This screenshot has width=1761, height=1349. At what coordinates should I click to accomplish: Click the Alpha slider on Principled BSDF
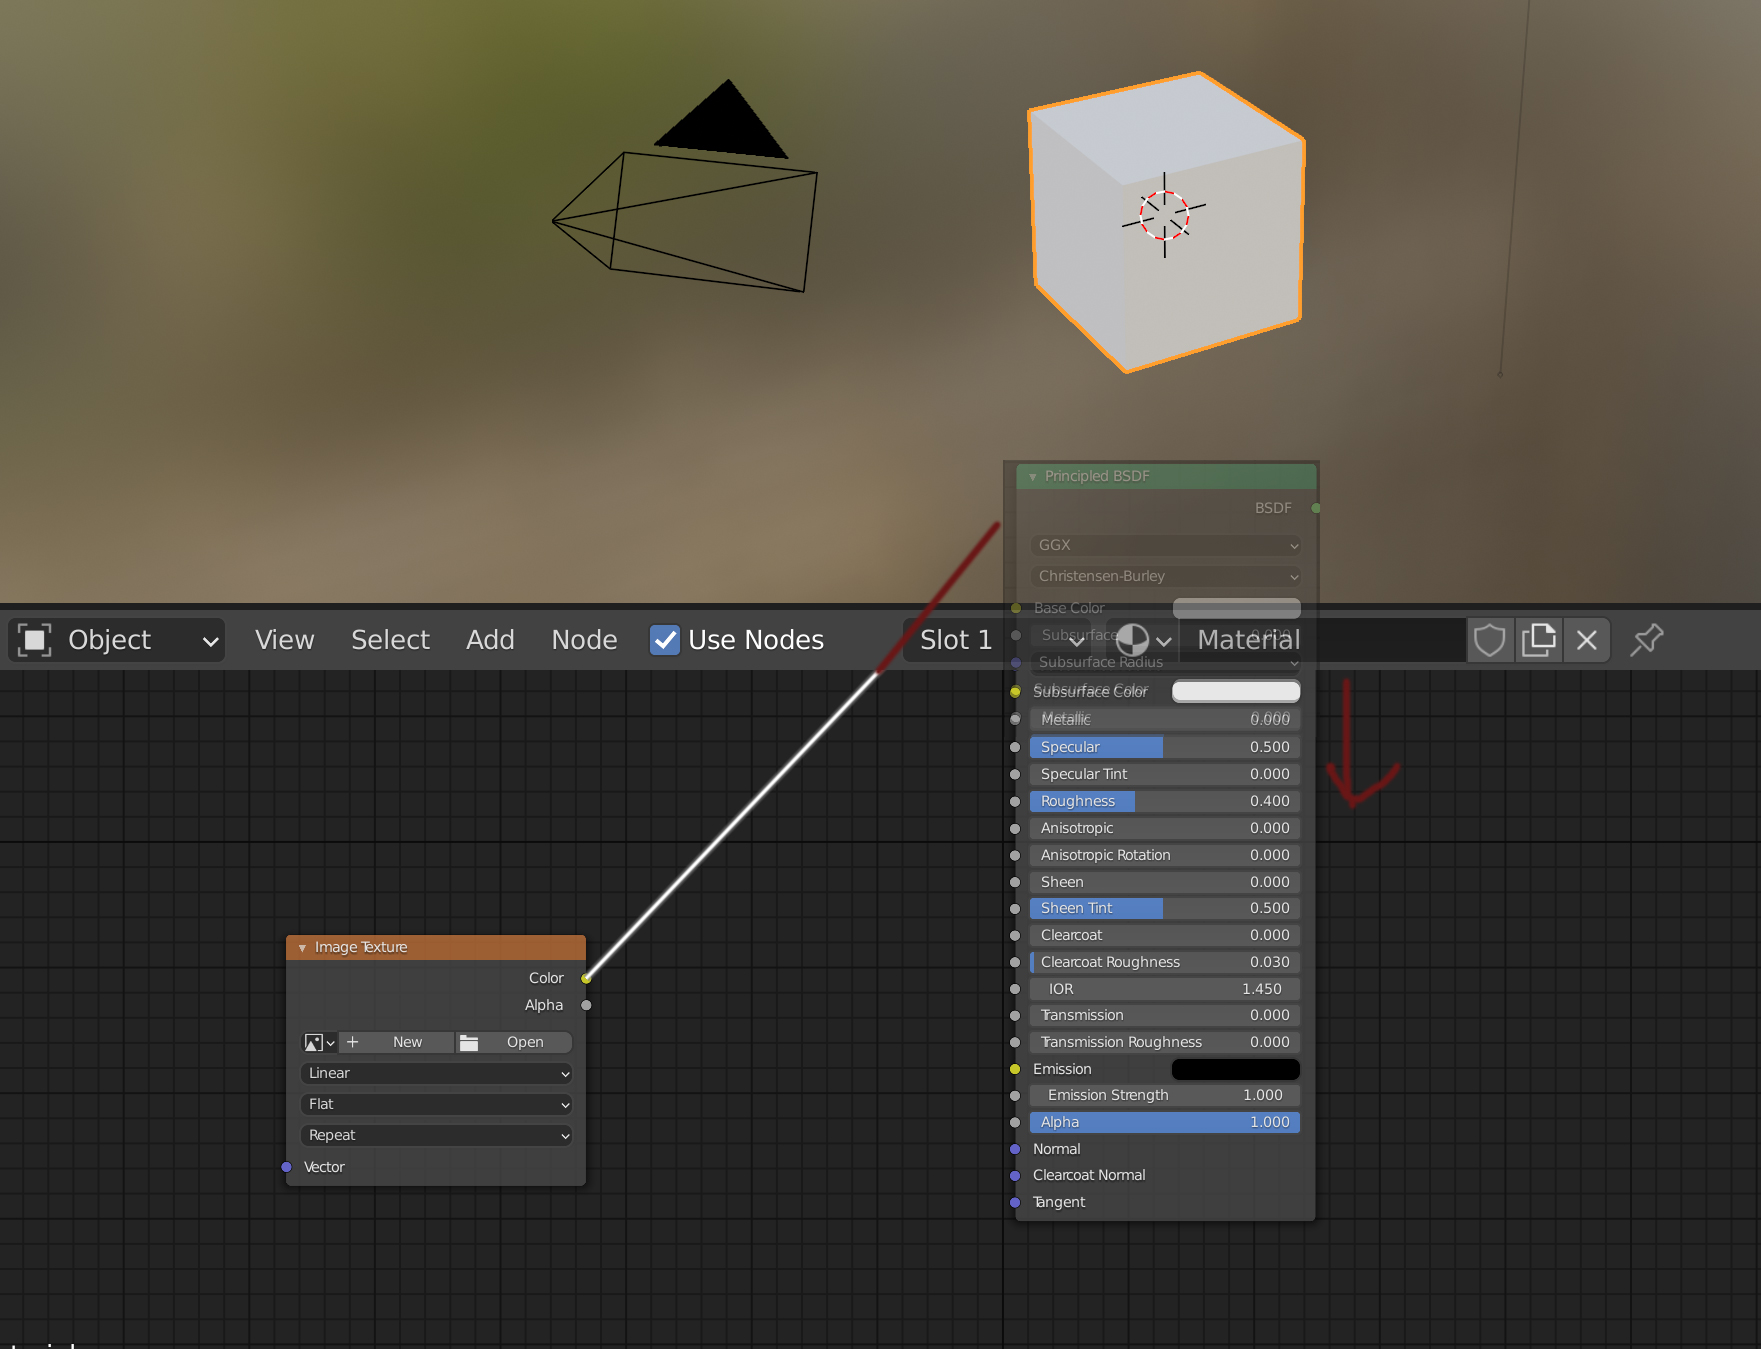pos(1165,1123)
